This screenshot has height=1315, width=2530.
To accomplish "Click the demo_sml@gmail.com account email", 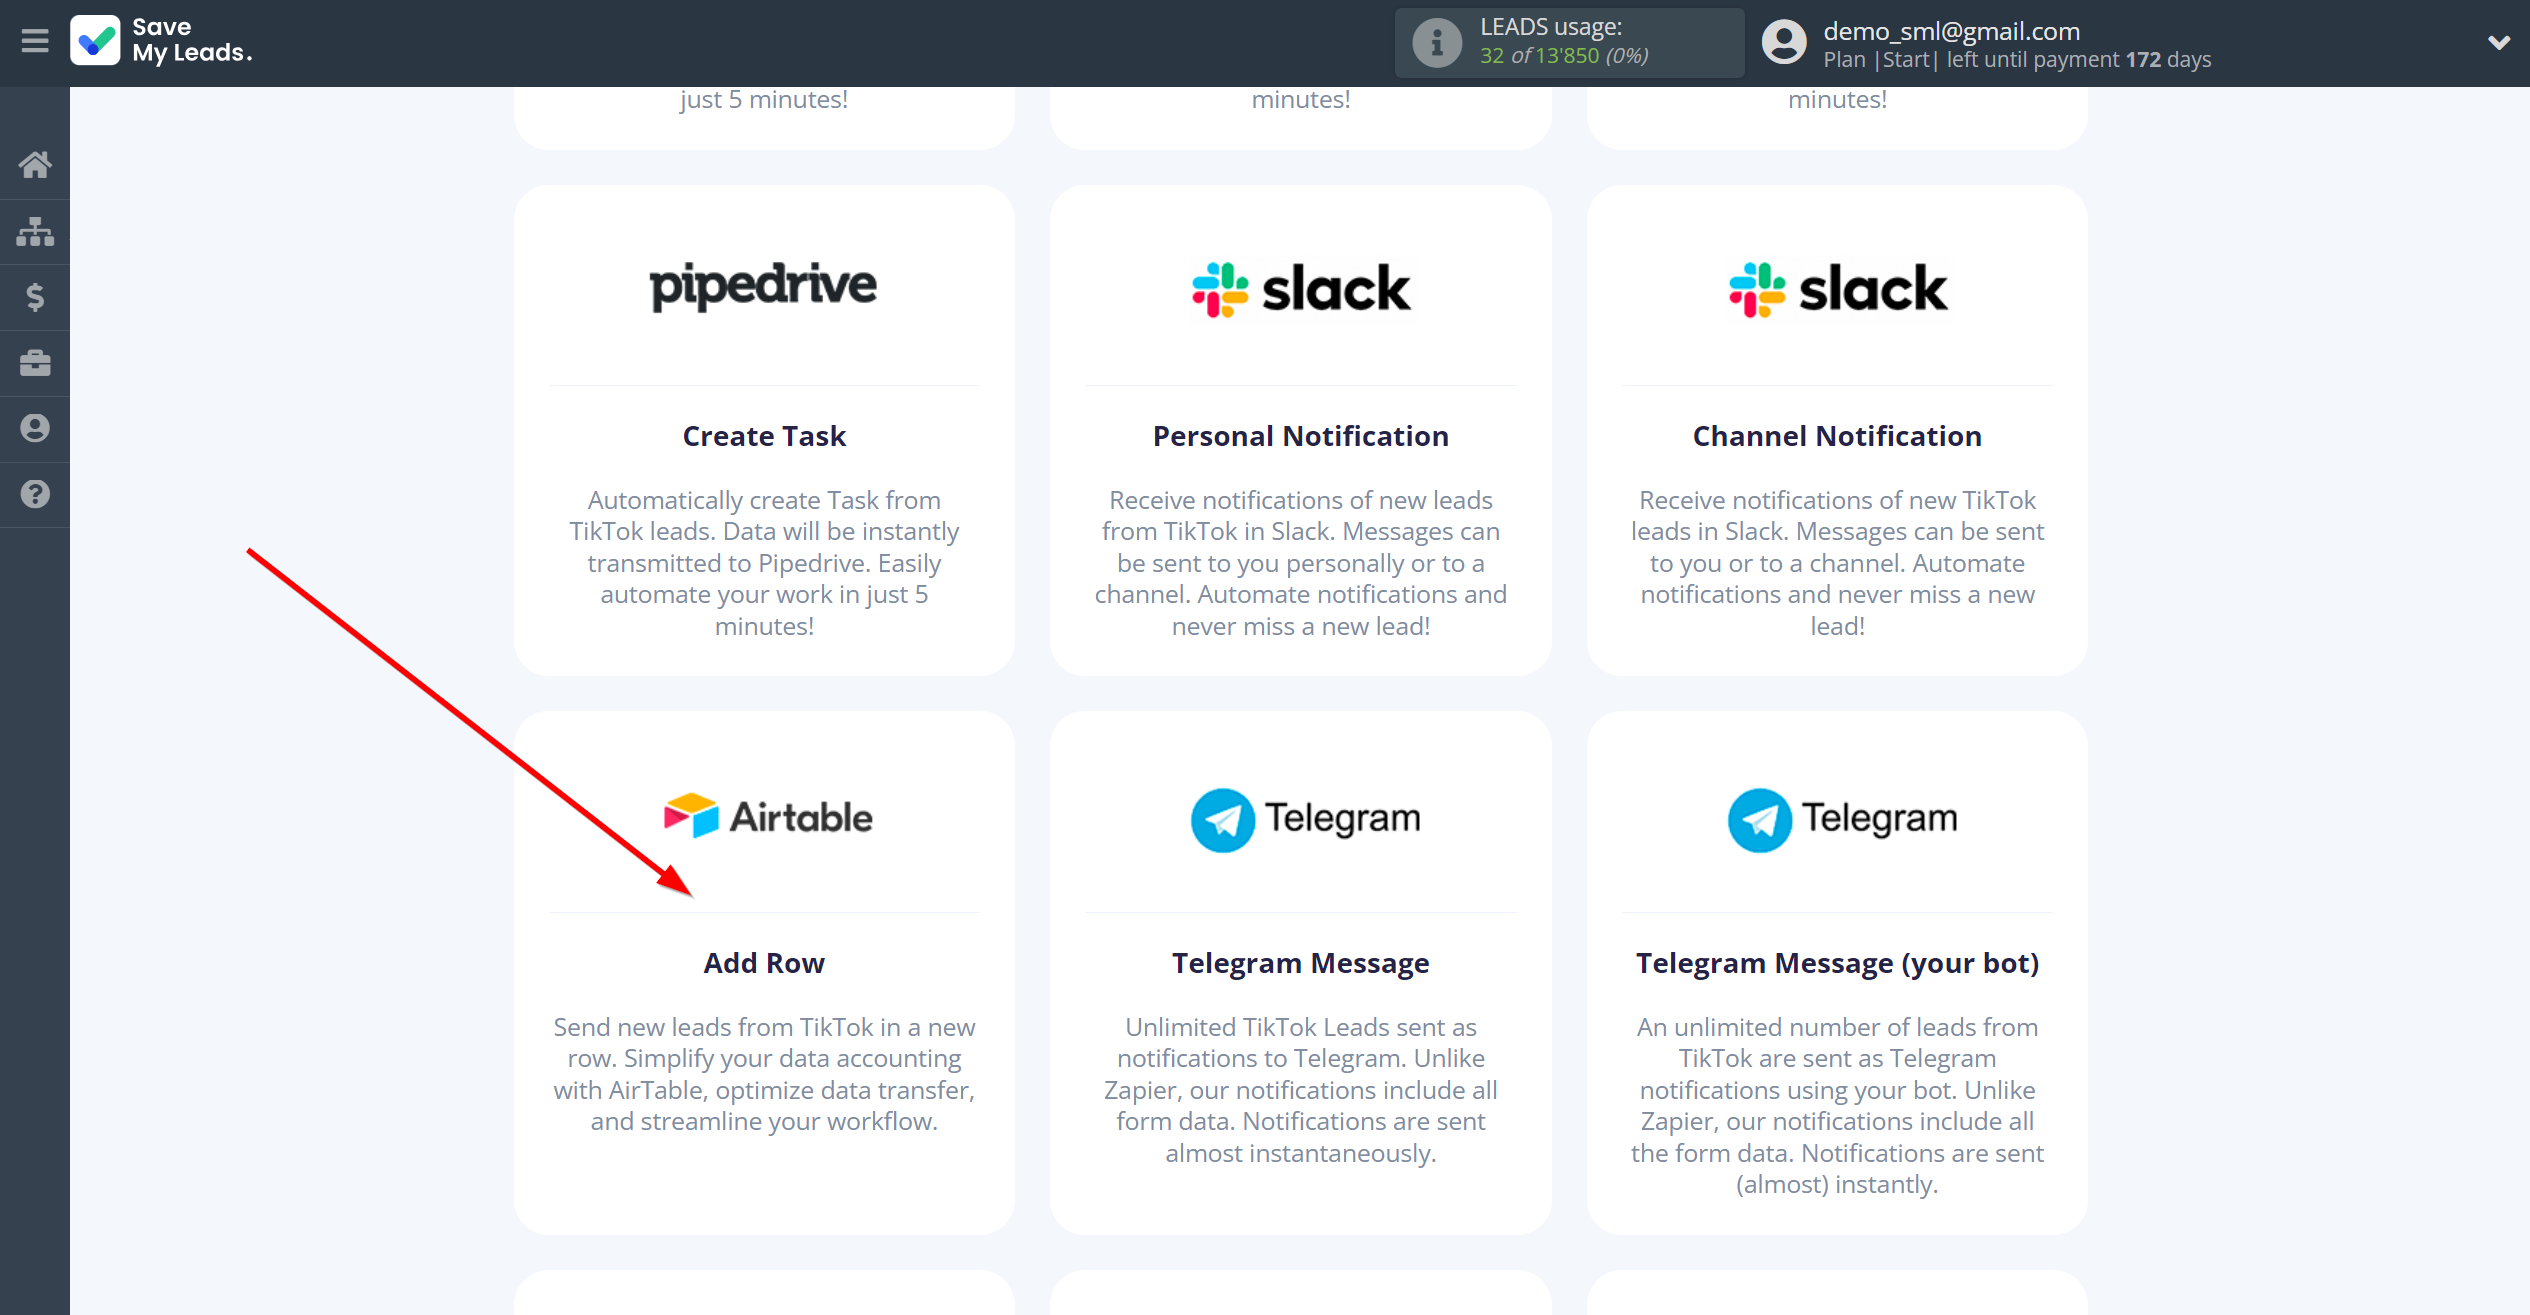I will click(1951, 31).
